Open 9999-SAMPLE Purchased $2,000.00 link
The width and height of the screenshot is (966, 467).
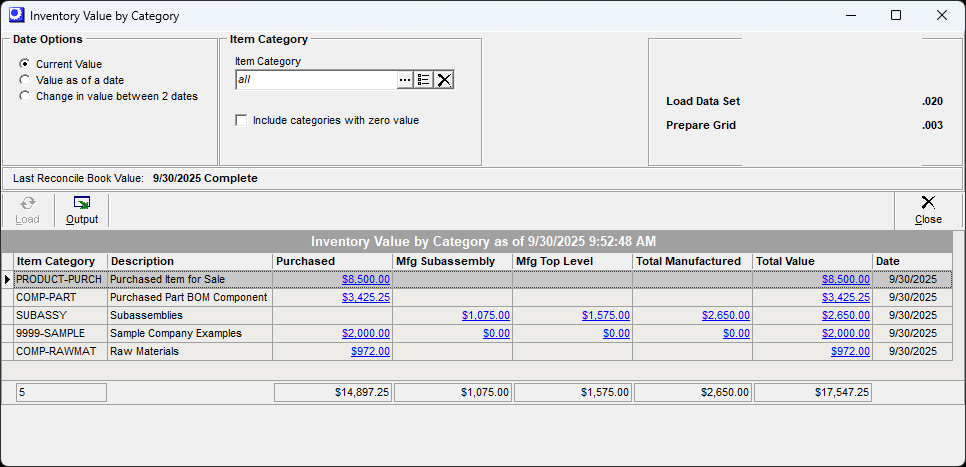coord(366,333)
